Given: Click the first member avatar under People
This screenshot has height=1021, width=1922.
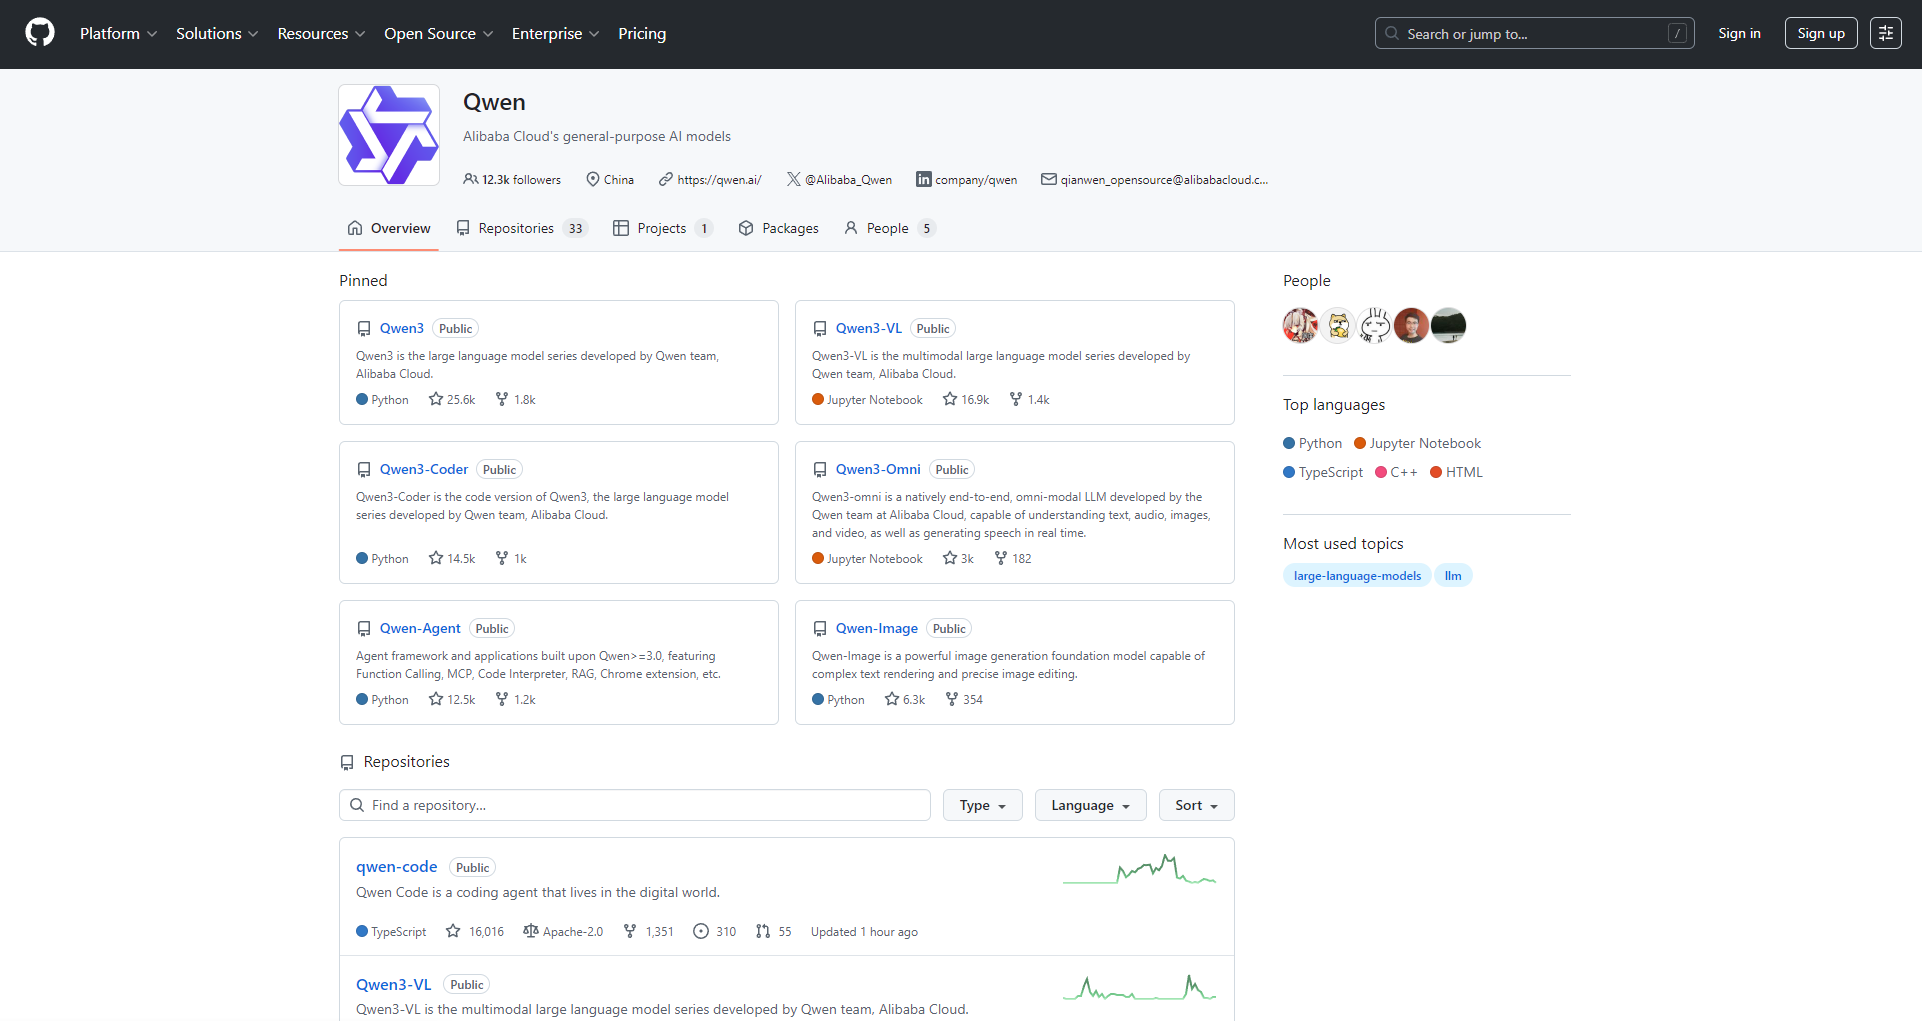Looking at the screenshot, I should 1300,325.
